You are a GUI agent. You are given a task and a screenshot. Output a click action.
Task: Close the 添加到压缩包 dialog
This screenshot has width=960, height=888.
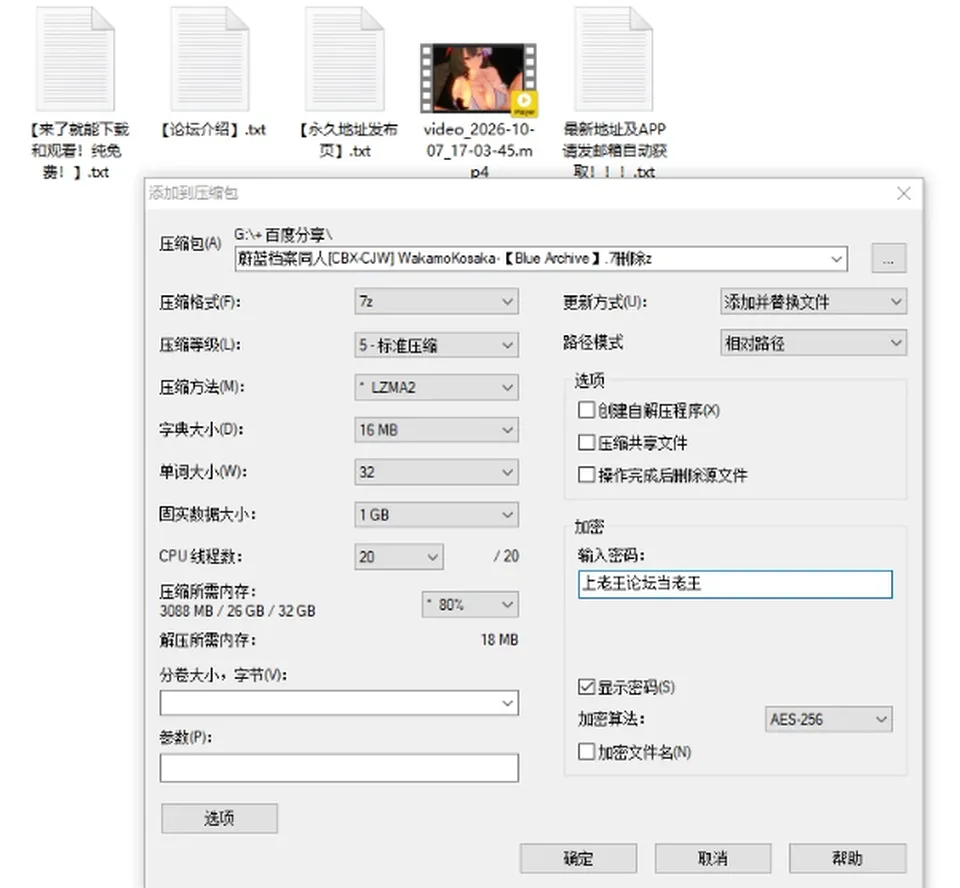coord(904,194)
